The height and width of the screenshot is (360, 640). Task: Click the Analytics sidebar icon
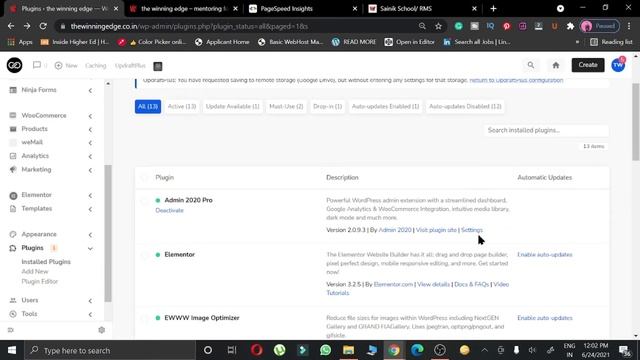pos(13,156)
